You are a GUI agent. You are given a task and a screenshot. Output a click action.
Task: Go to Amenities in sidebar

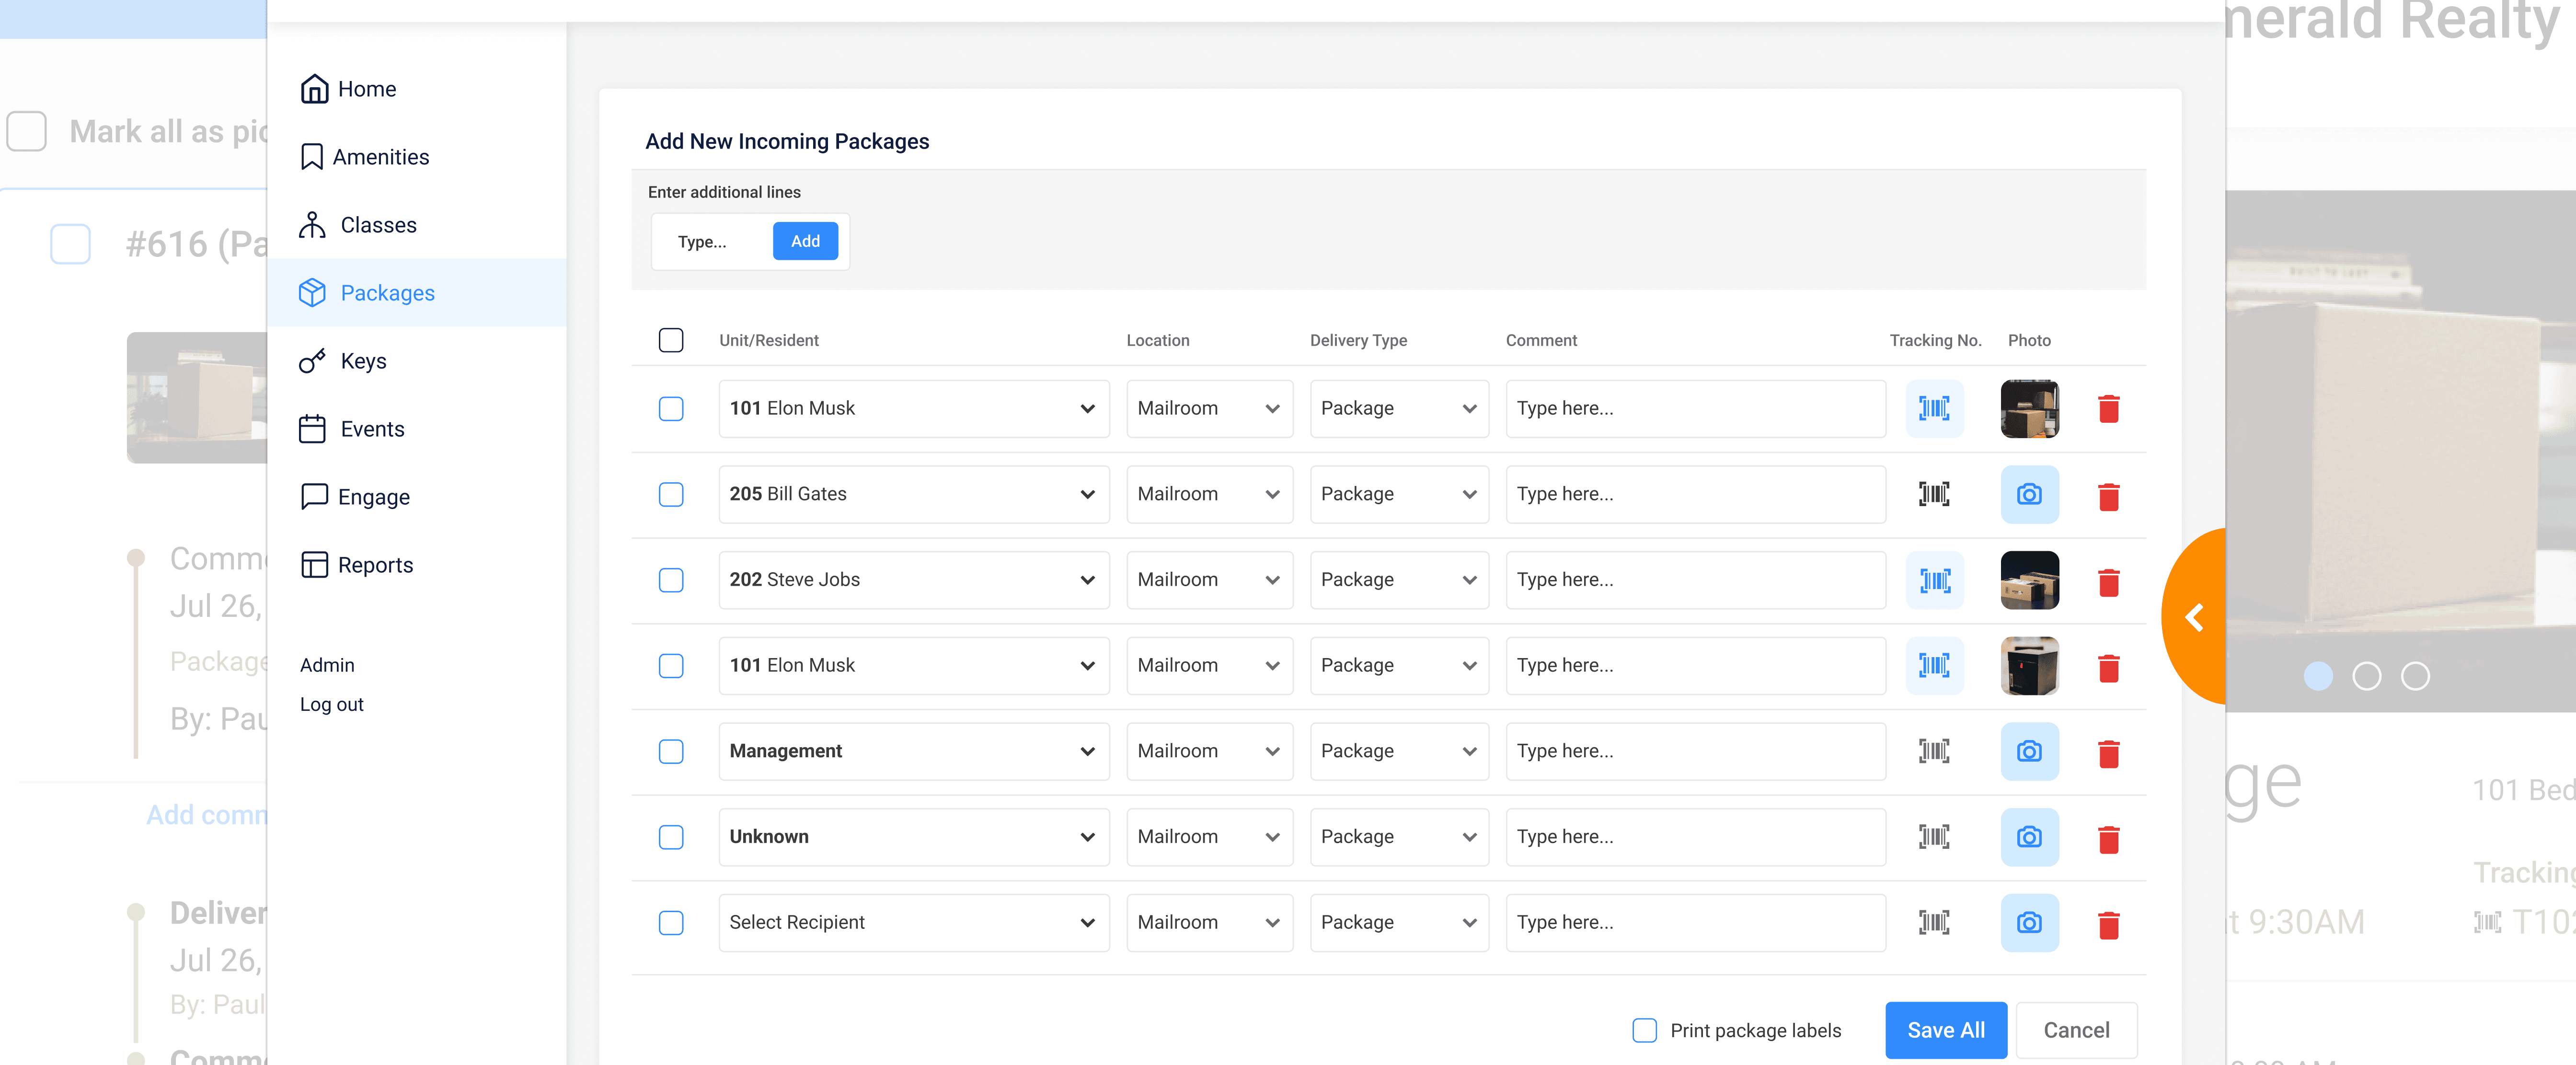pyautogui.click(x=380, y=157)
